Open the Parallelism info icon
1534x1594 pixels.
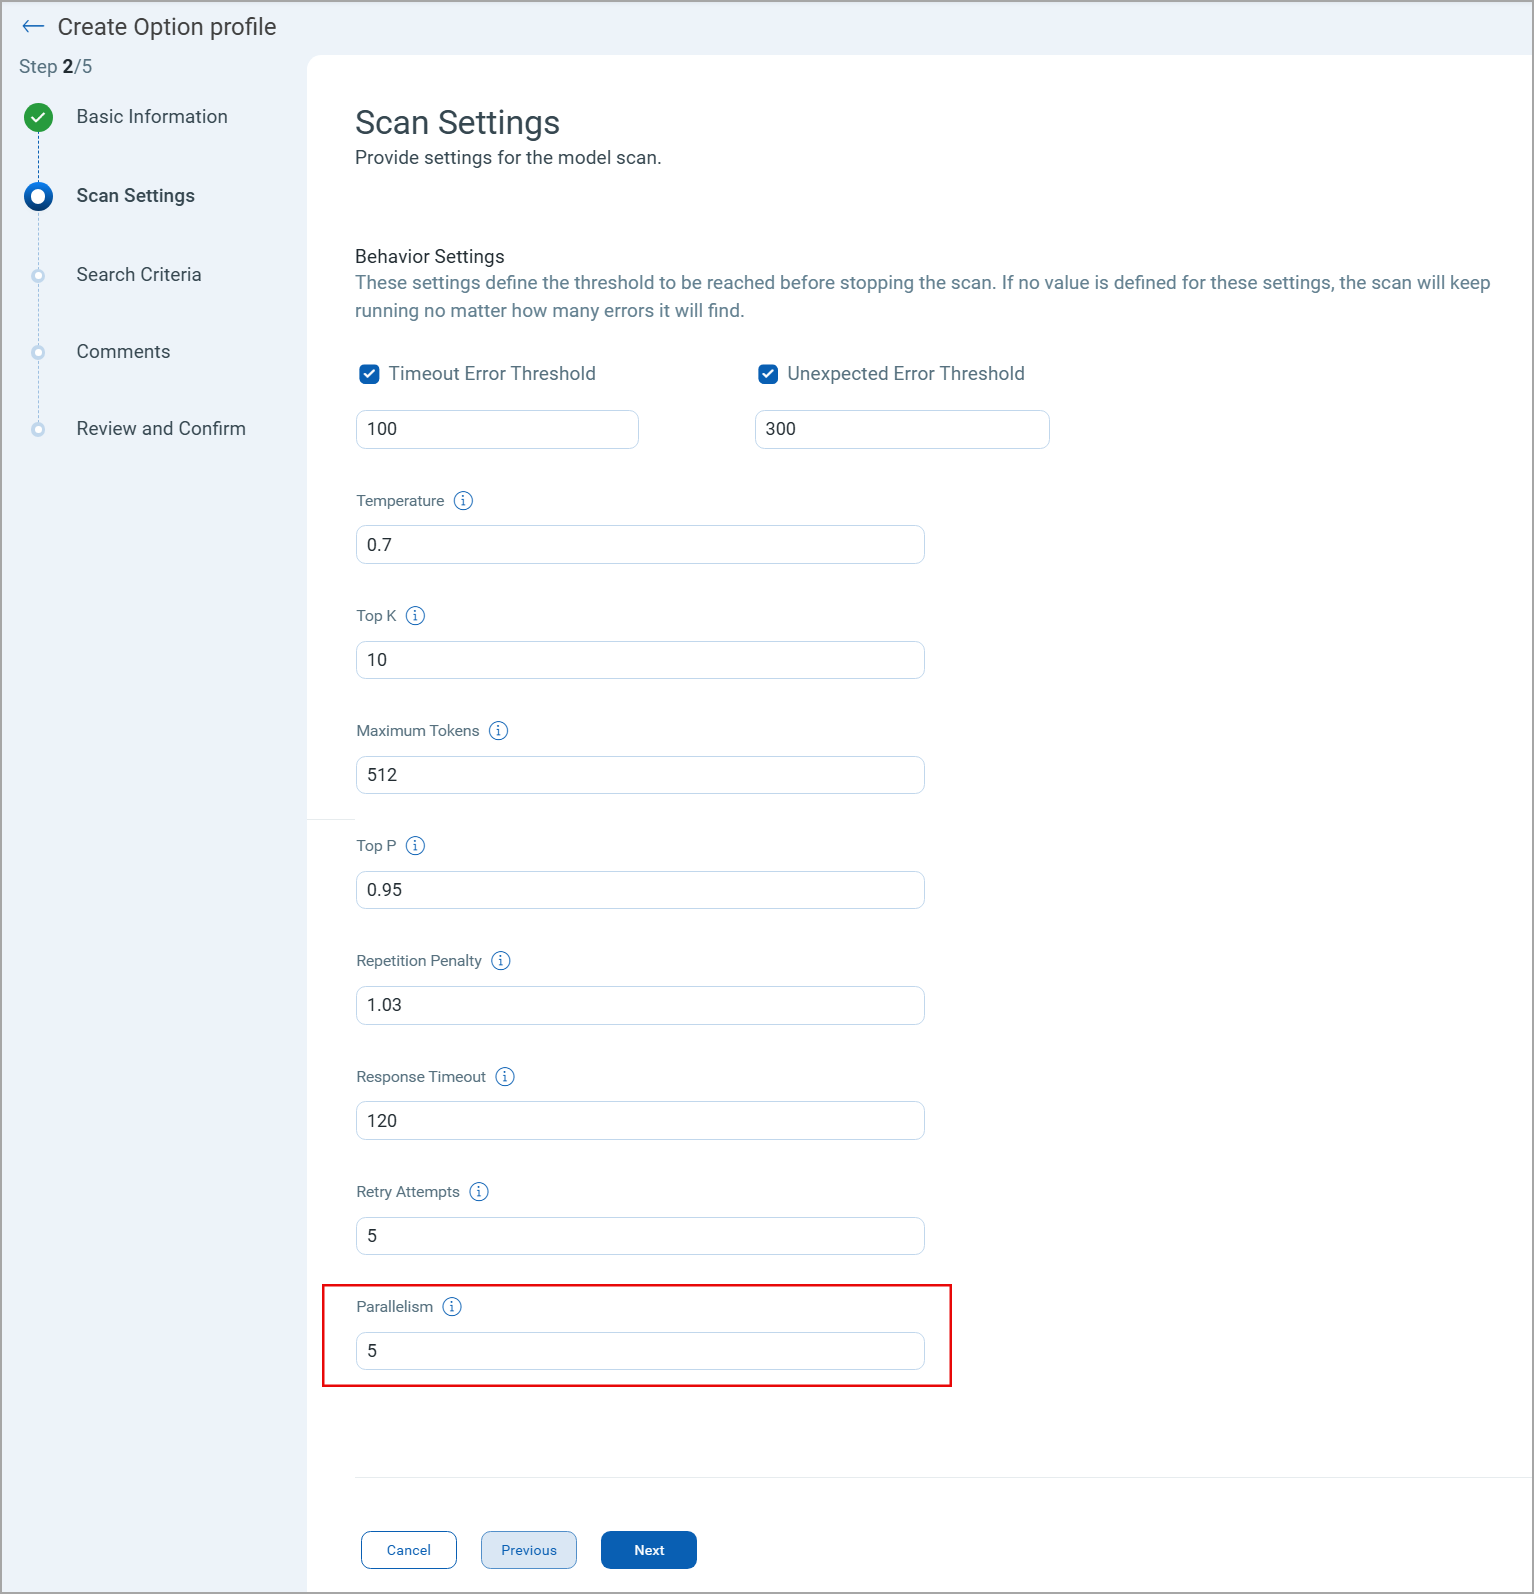pos(452,1307)
